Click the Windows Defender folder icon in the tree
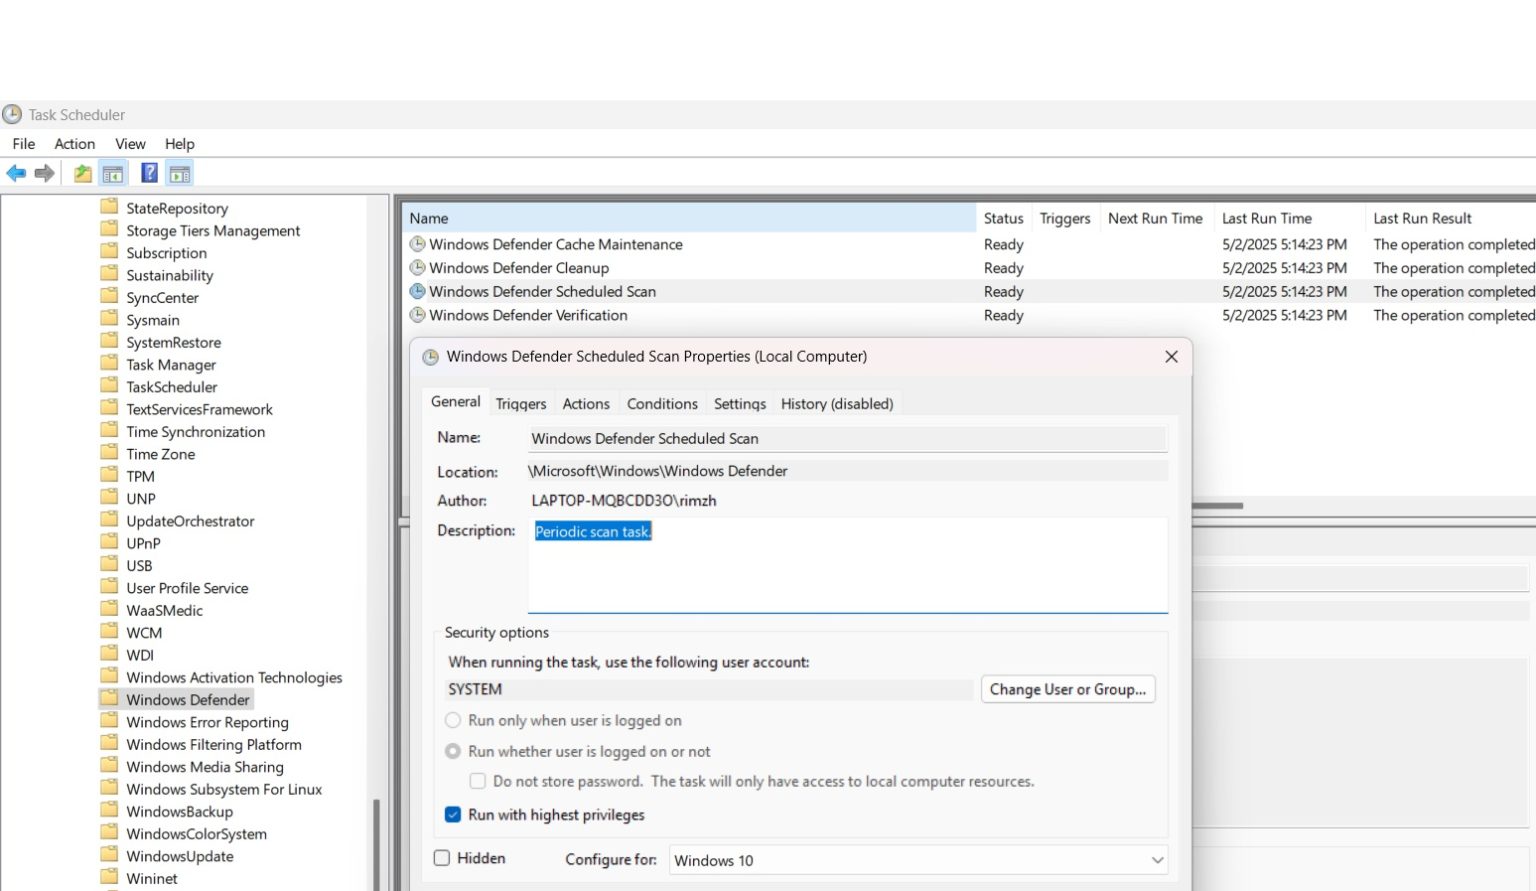The width and height of the screenshot is (1536, 891). [110, 699]
